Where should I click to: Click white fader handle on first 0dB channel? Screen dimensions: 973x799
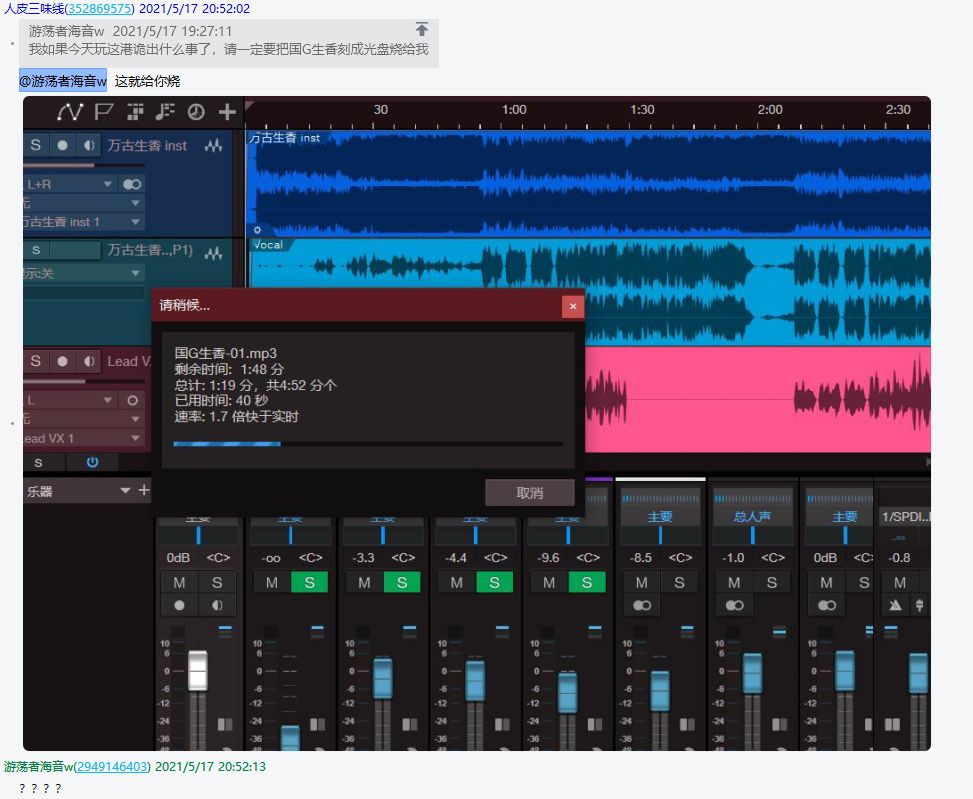point(197,670)
